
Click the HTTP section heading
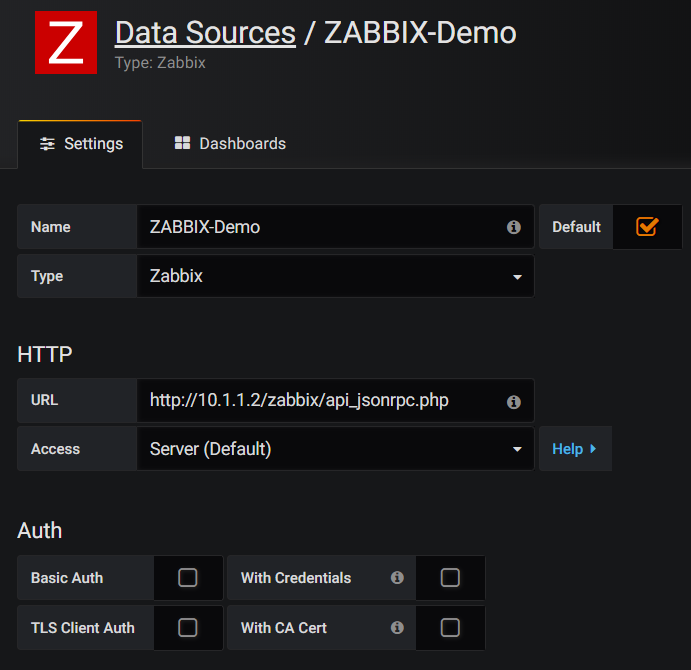(45, 354)
